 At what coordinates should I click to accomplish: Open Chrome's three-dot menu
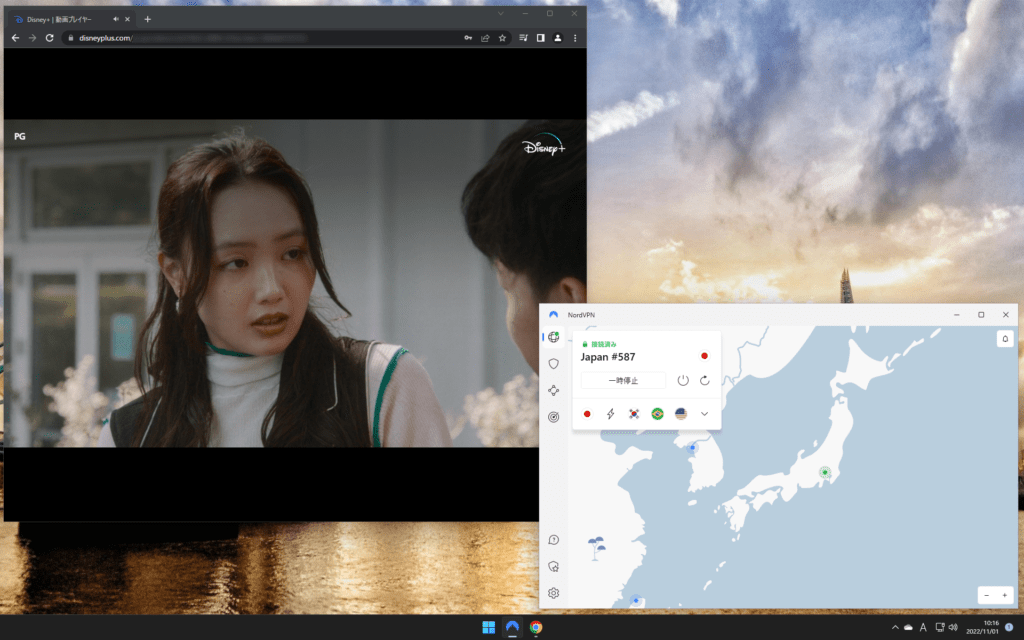pyautogui.click(x=575, y=38)
